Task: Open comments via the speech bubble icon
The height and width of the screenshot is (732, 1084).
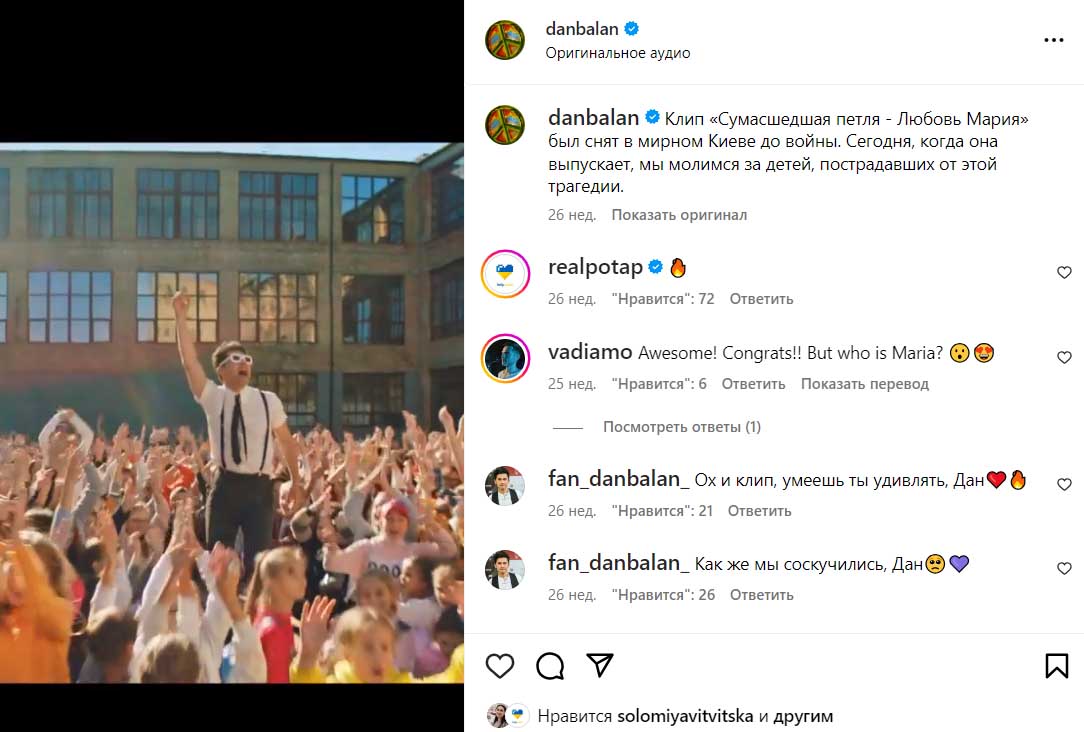Action: (549, 666)
